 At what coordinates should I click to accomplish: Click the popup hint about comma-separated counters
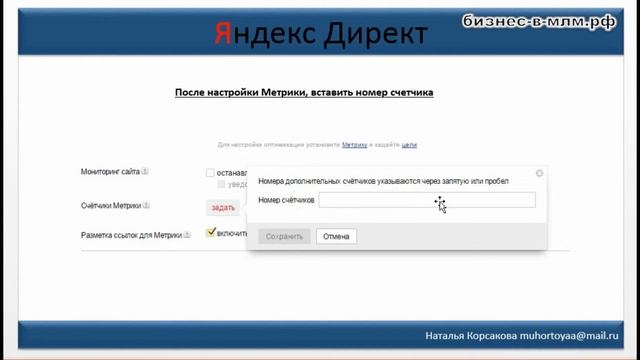tap(383, 181)
